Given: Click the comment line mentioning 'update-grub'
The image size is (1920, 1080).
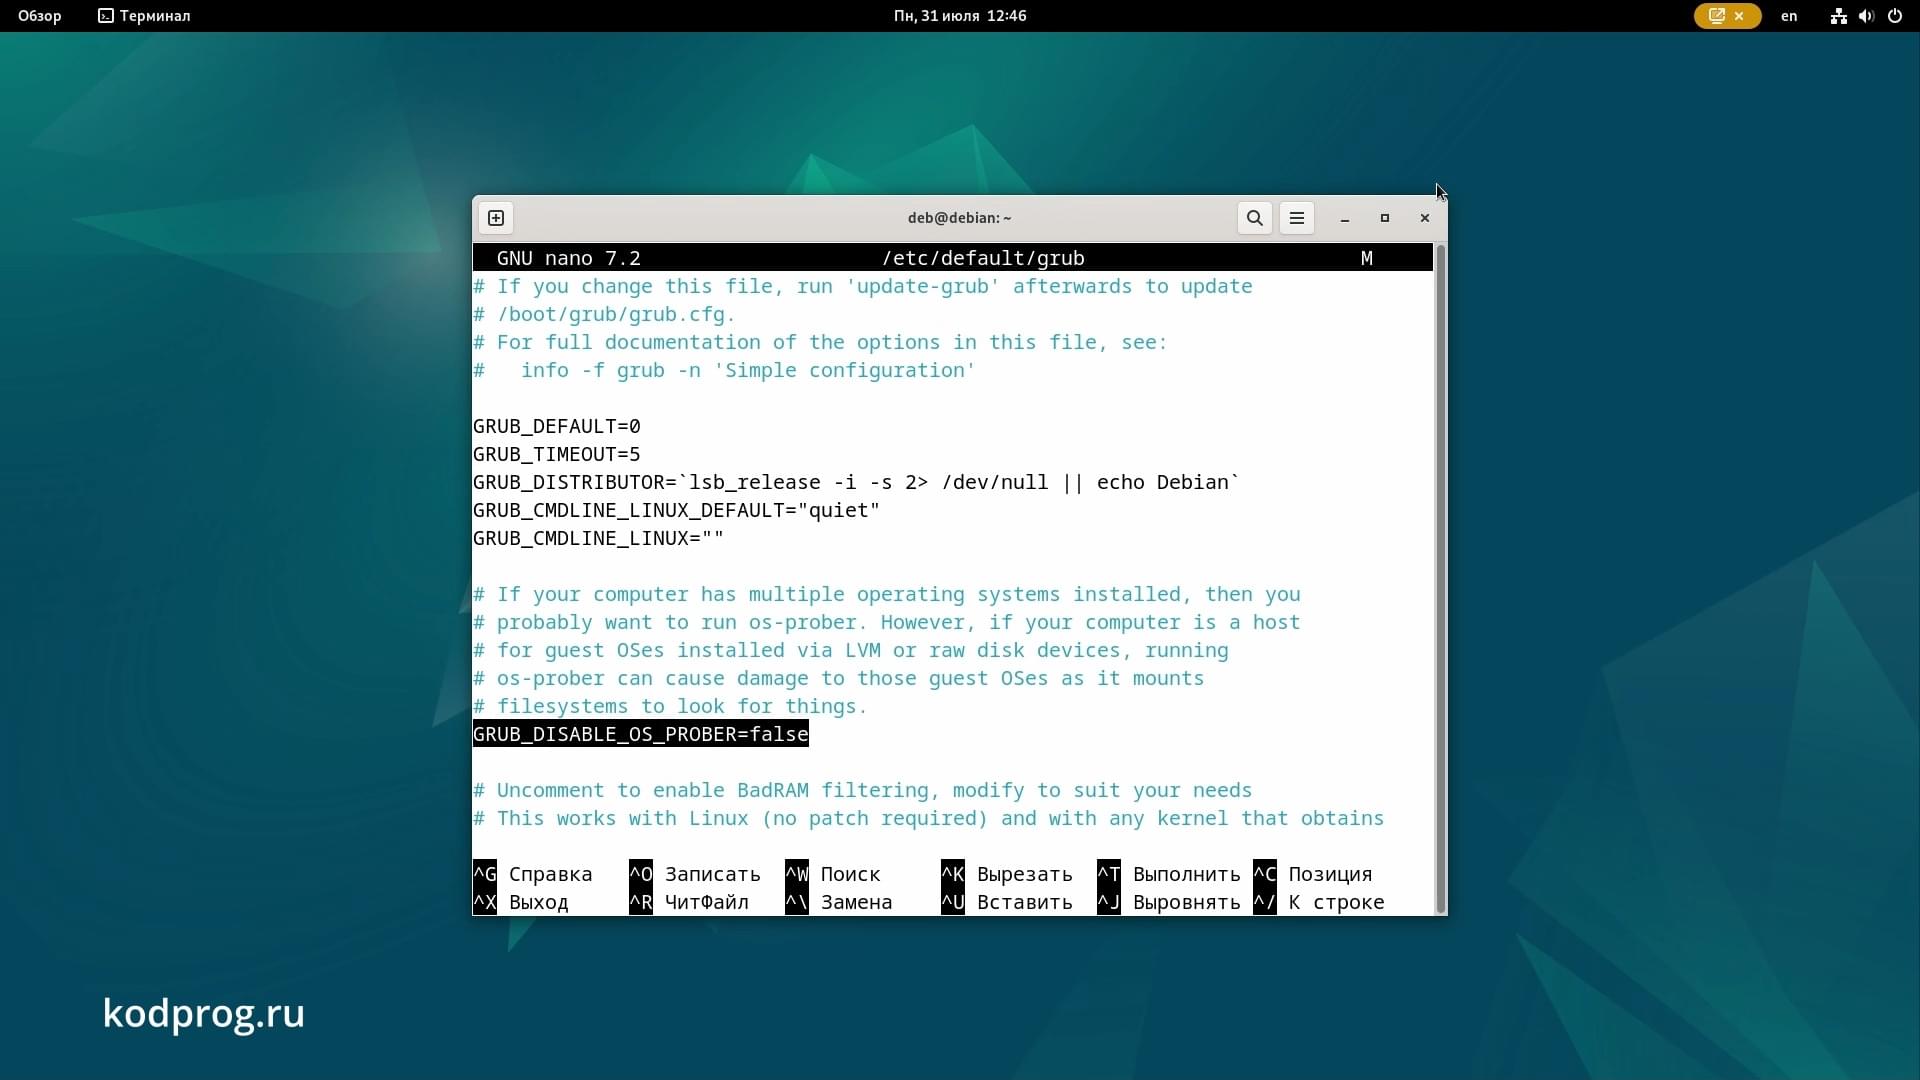Looking at the screenshot, I should [x=862, y=286].
